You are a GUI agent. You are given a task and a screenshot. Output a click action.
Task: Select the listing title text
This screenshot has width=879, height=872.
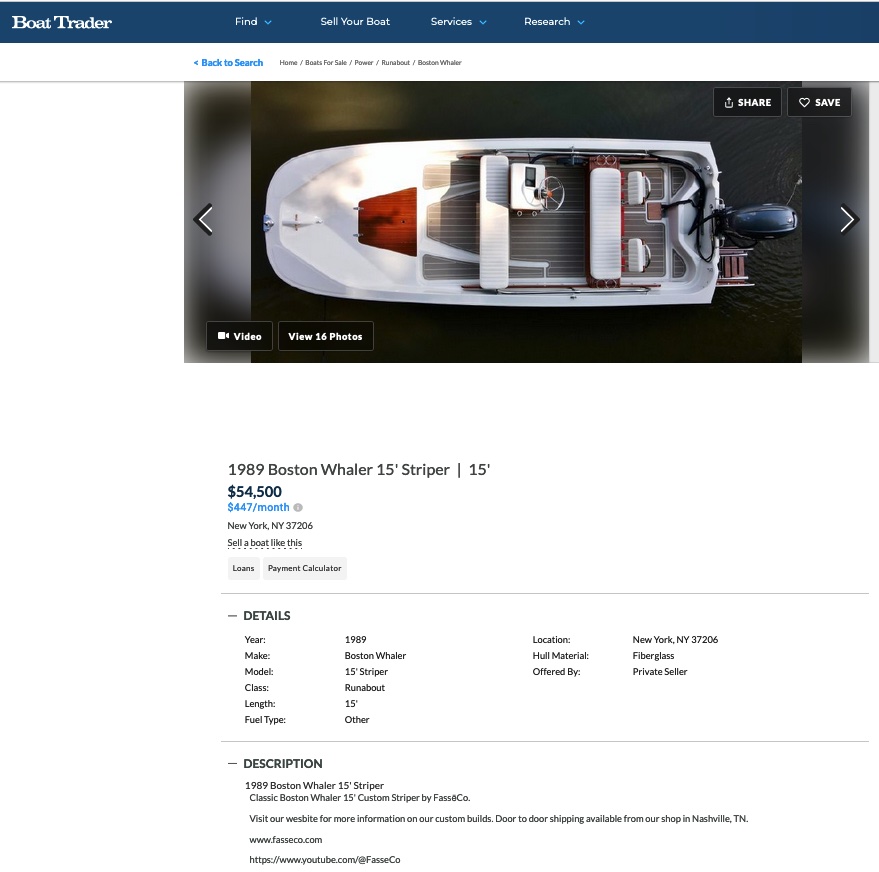tap(359, 470)
